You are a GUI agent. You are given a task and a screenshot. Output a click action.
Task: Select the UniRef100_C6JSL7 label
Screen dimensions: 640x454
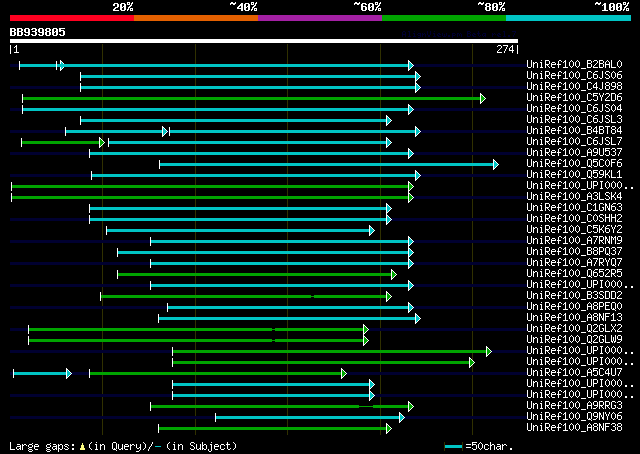click(574, 142)
